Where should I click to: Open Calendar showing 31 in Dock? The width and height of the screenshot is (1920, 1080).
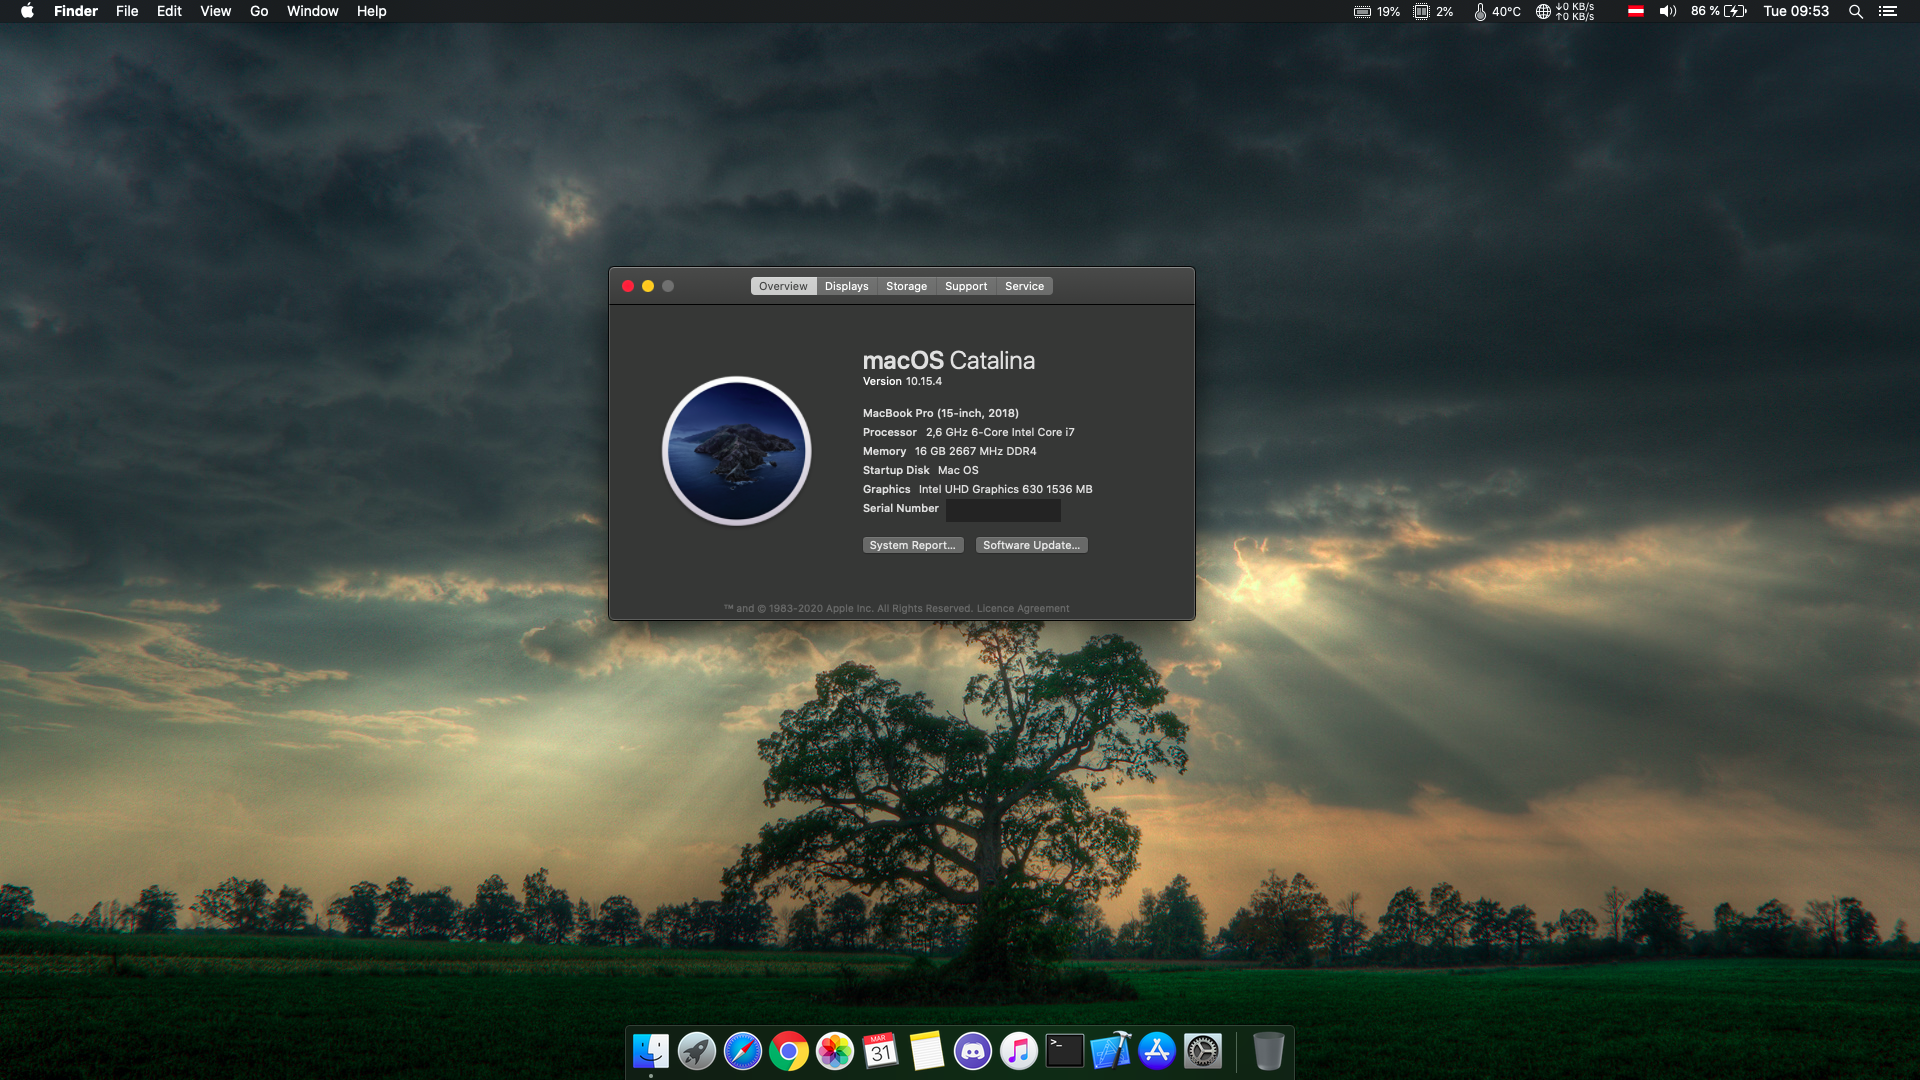(881, 1051)
